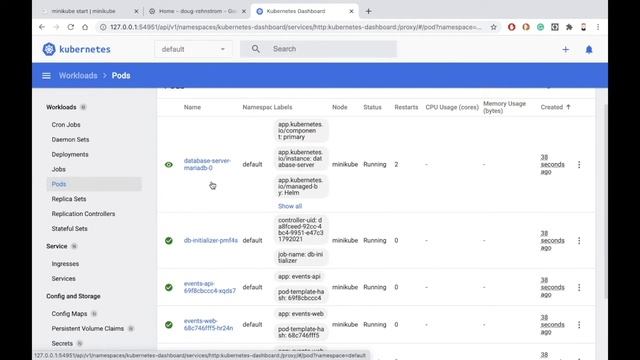Click 'job-name: db-initializer' label chip
This screenshot has width=640, height=360.
coord(301,257)
